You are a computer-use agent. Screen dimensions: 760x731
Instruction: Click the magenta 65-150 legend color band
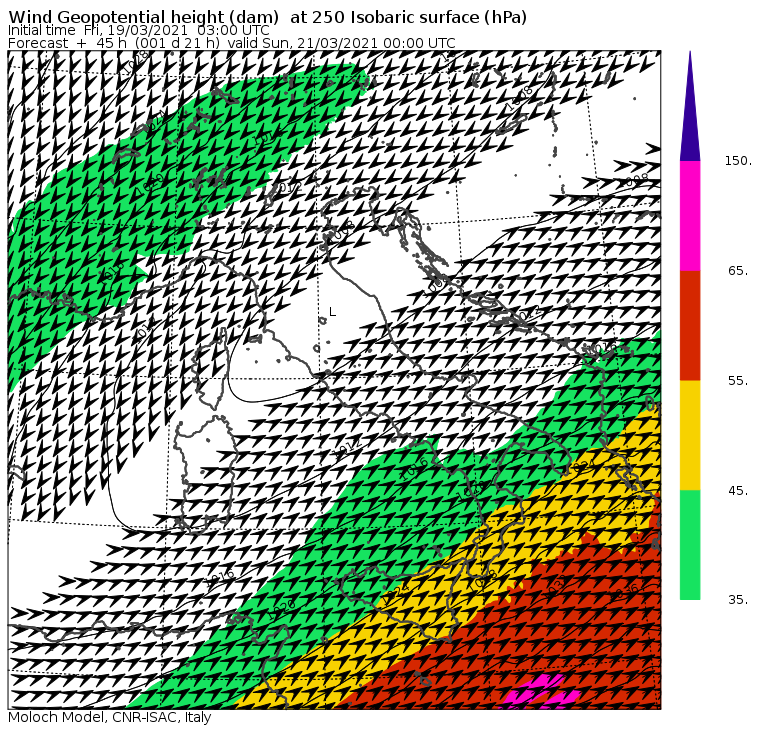pyautogui.click(x=690, y=216)
